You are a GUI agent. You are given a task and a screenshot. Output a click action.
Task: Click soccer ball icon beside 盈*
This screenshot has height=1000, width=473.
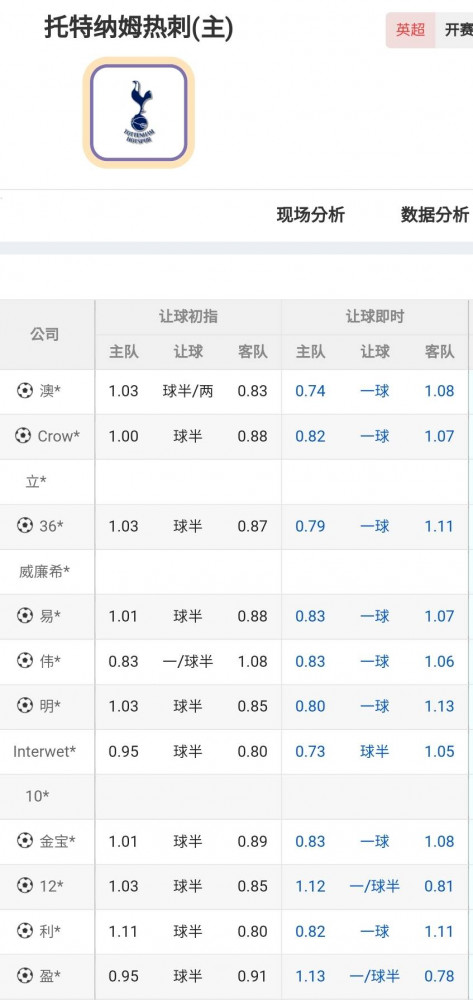[25, 976]
